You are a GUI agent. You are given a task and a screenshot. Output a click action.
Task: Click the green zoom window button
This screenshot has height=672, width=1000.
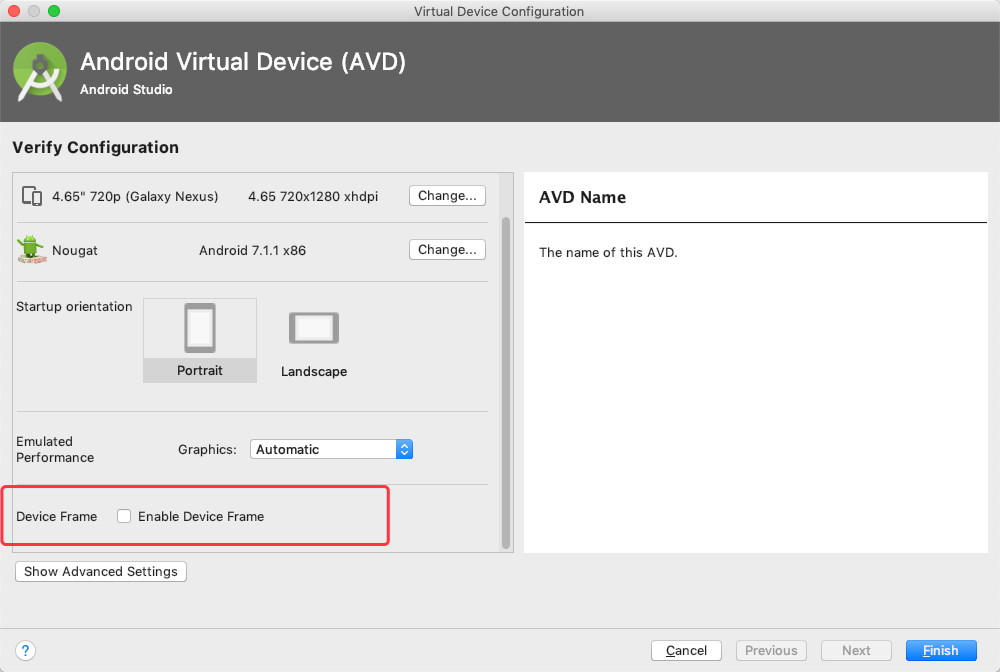[x=54, y=11]
